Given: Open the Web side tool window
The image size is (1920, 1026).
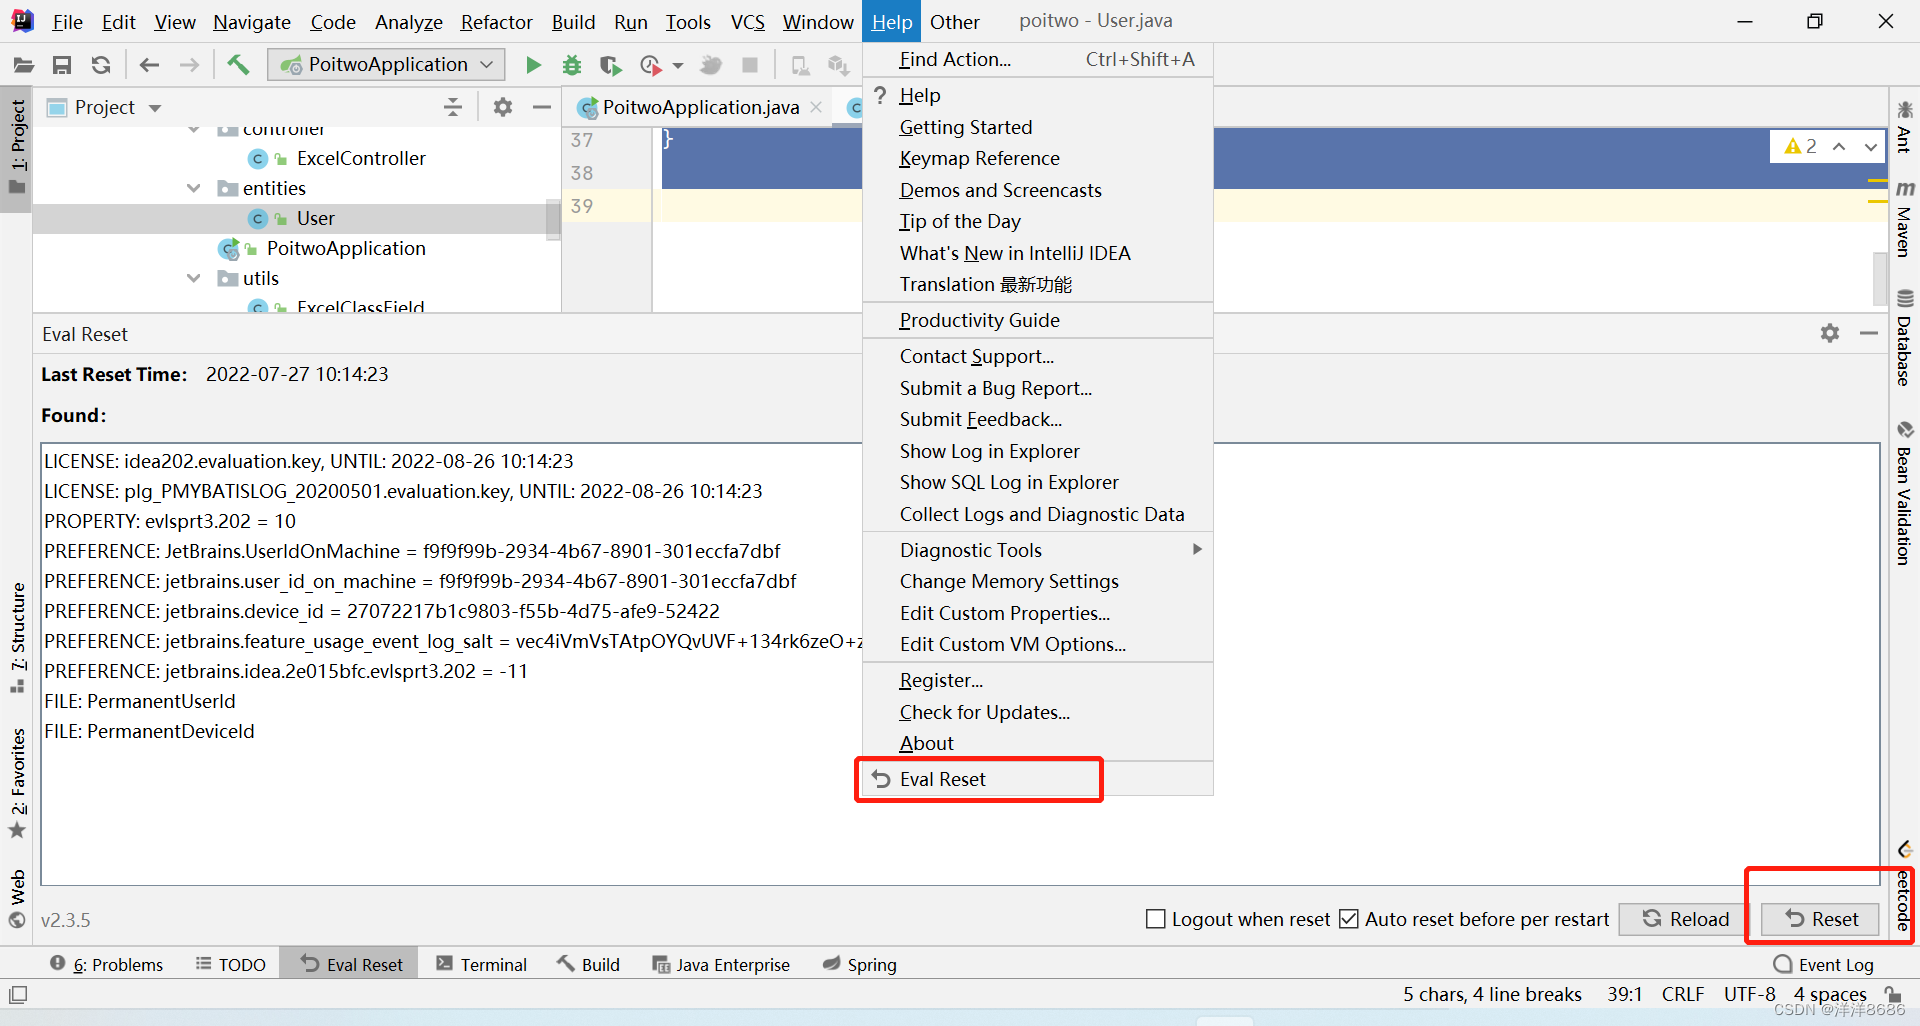Looking at the screenshot, I should point(17,898).
